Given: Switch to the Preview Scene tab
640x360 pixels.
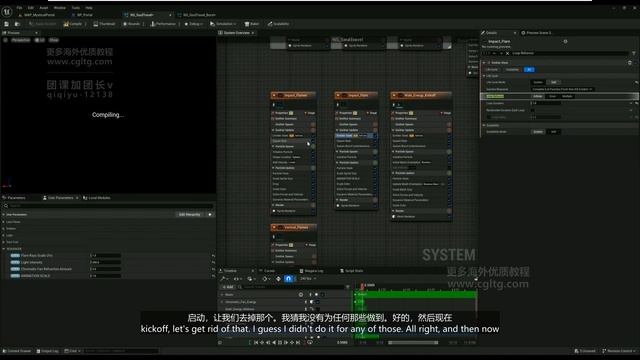Looking at the screenshot, I should coord(536,33).
